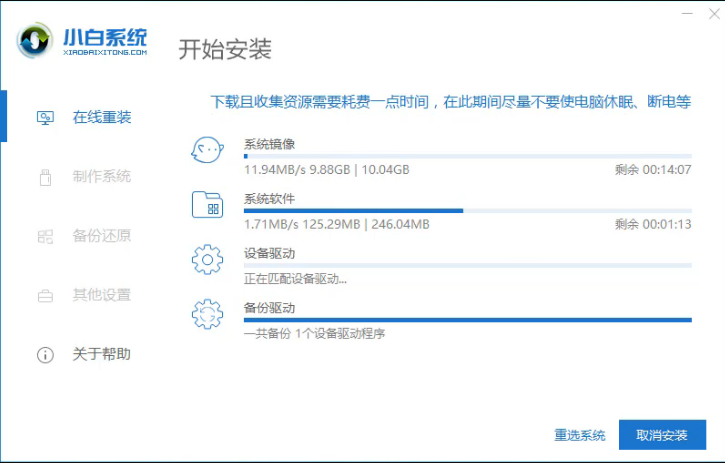Click the 系统软件 download progress bar
Screen dimensions: 725x463
467,211
